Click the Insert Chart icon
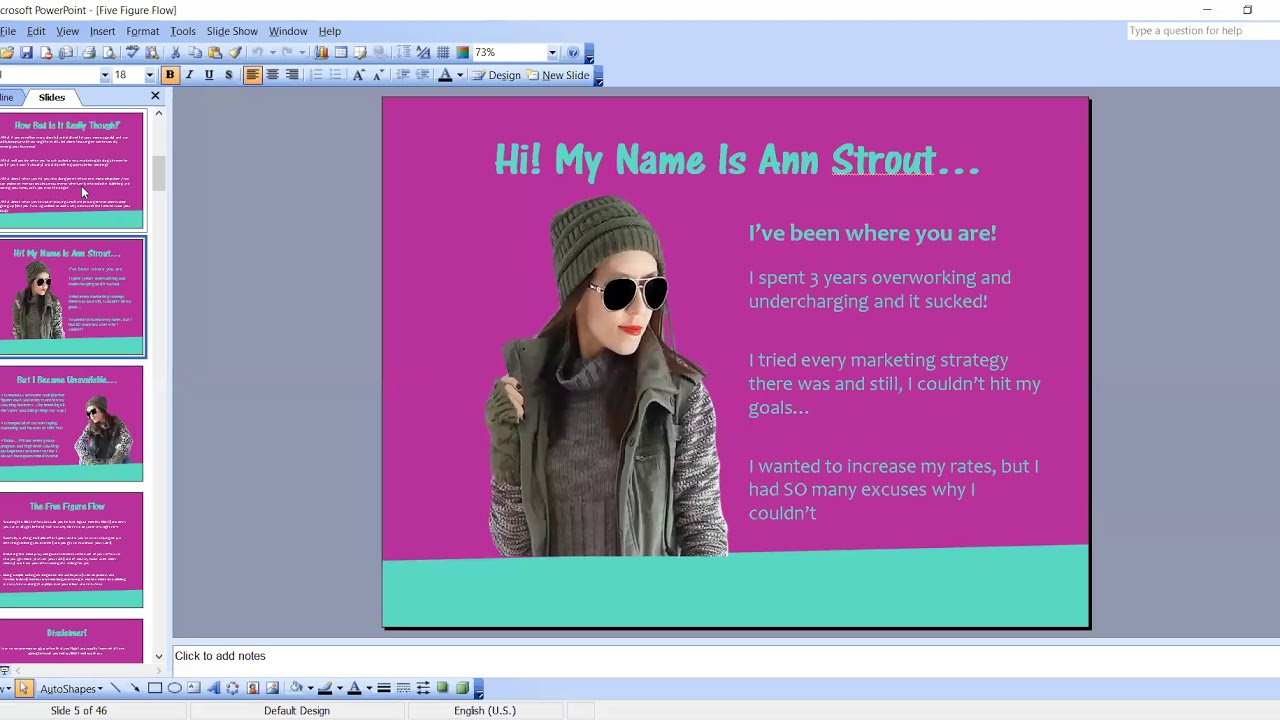The image size is (1280, 720). (321, 52)
